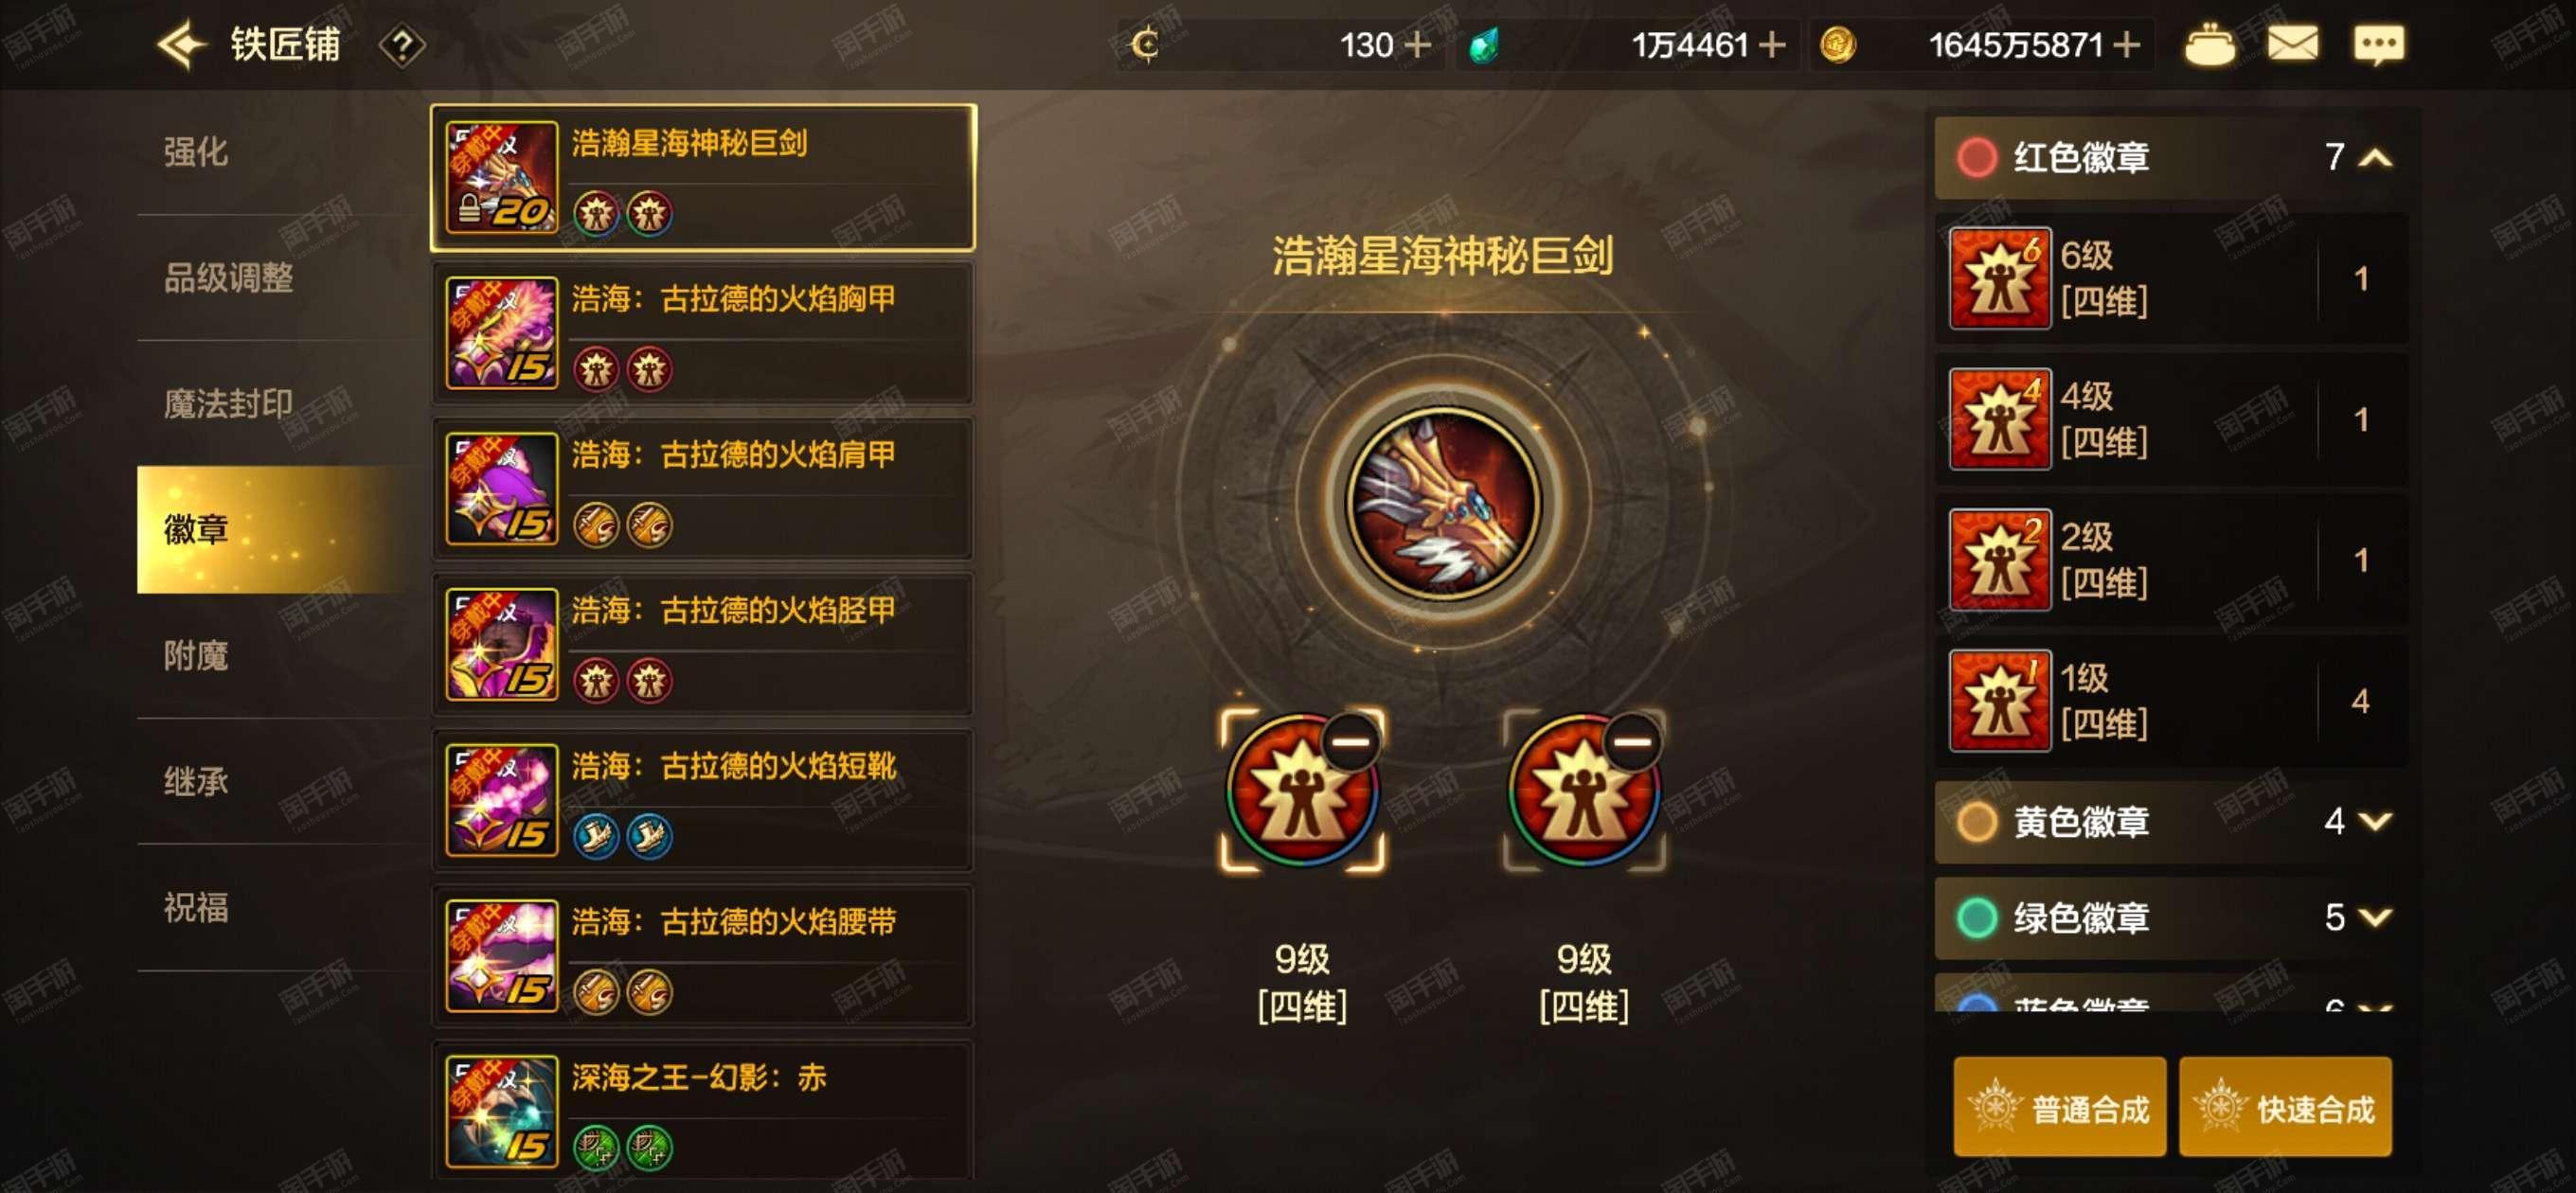Click the 普通合成 button
The height and width of the screenshot is (1193, 2576).
tap(2060, 1107)
